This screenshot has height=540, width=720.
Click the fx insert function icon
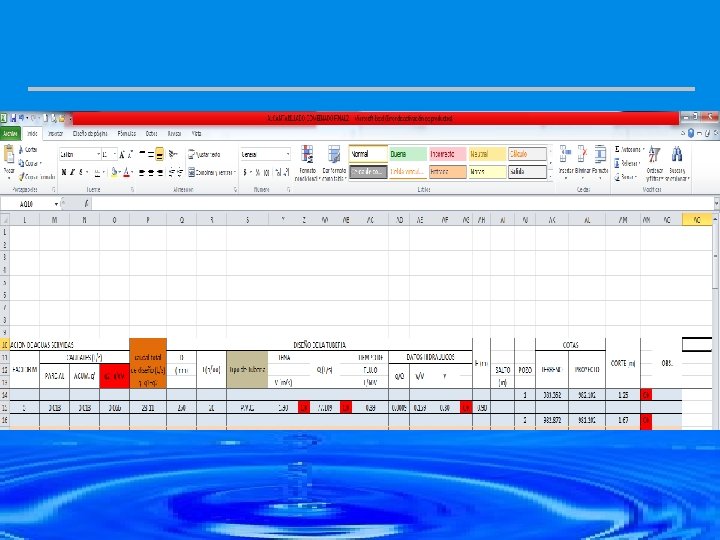[86, 203]
